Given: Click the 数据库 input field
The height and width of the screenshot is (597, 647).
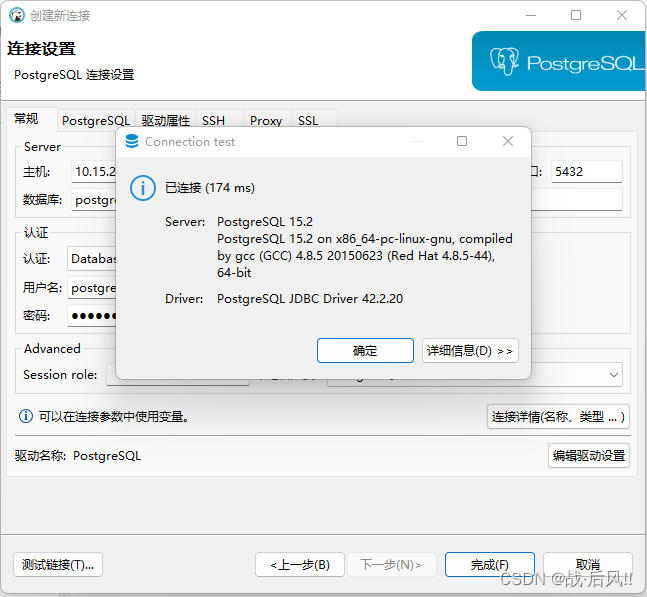Looking at the screenshot, I should click(94, 200).
